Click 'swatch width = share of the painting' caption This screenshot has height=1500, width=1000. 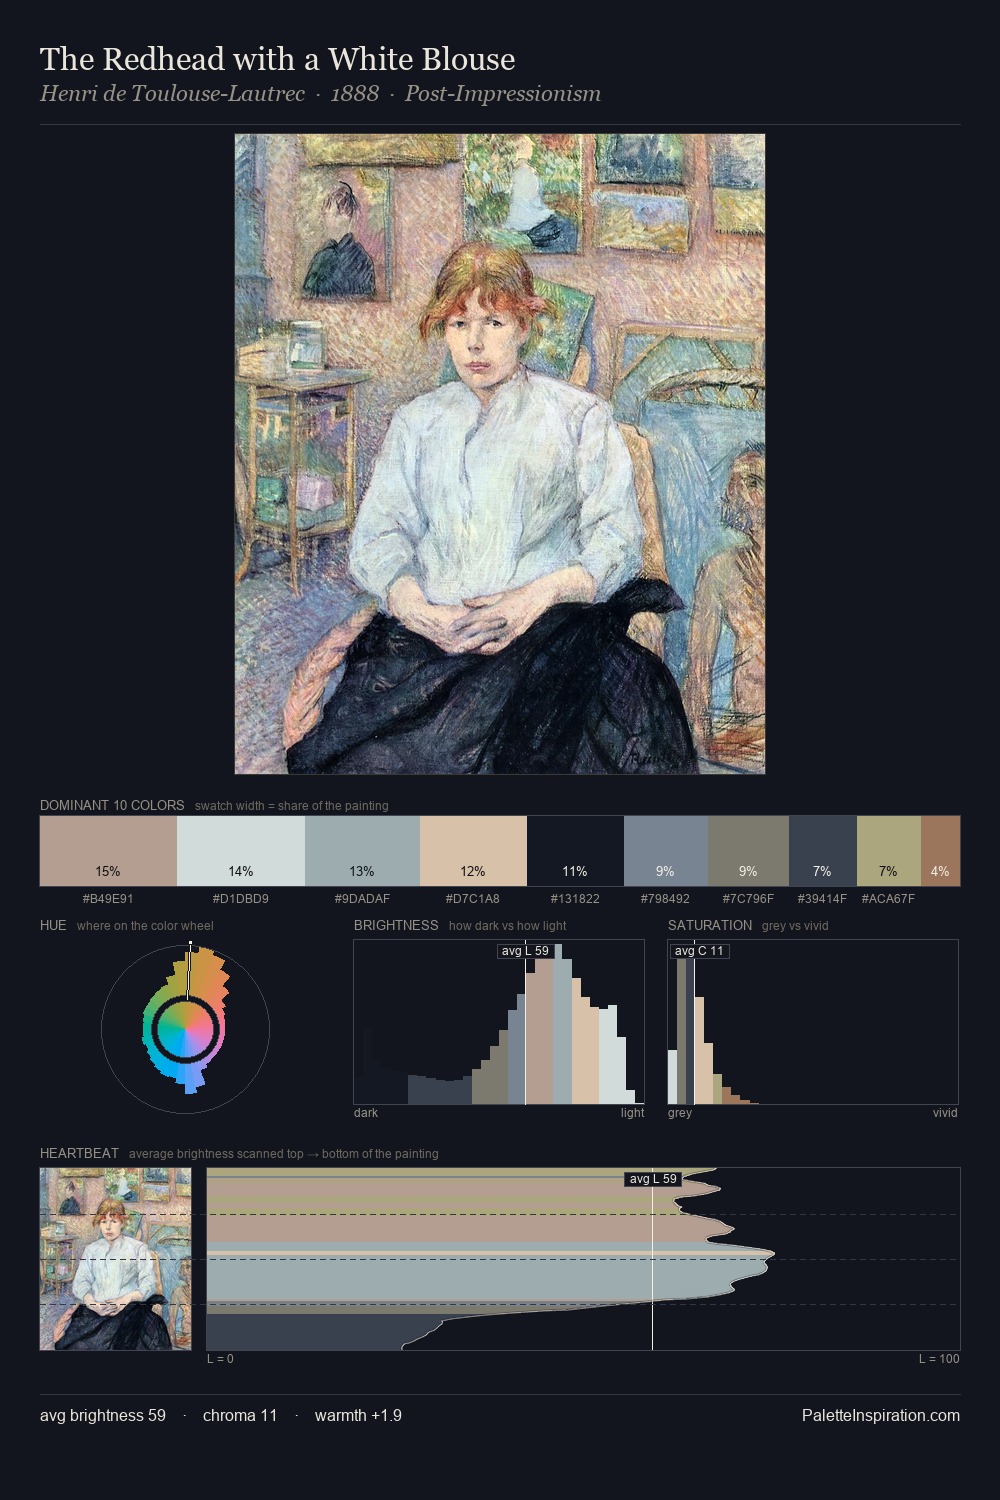click(x=291, y=805)
